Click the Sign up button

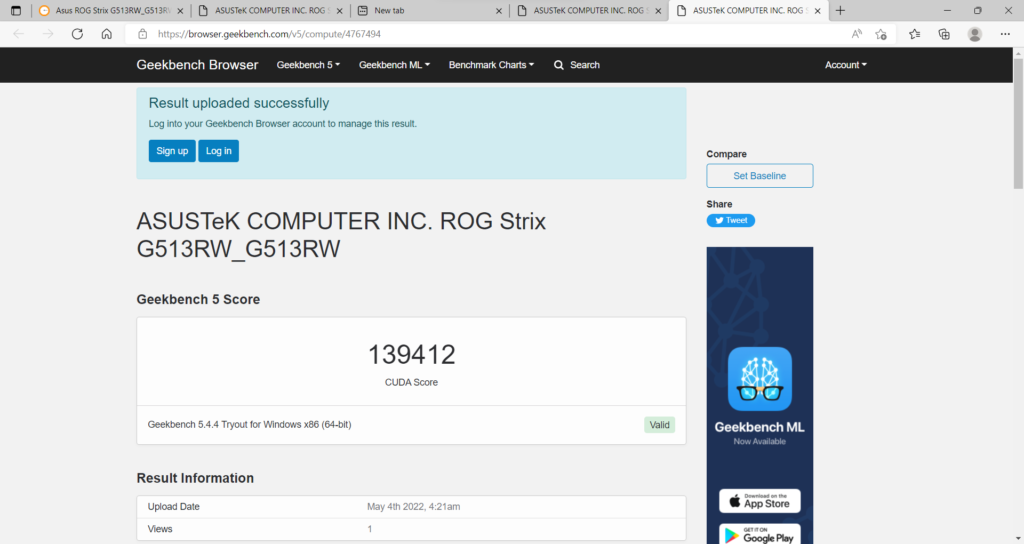tap(172, 151)
